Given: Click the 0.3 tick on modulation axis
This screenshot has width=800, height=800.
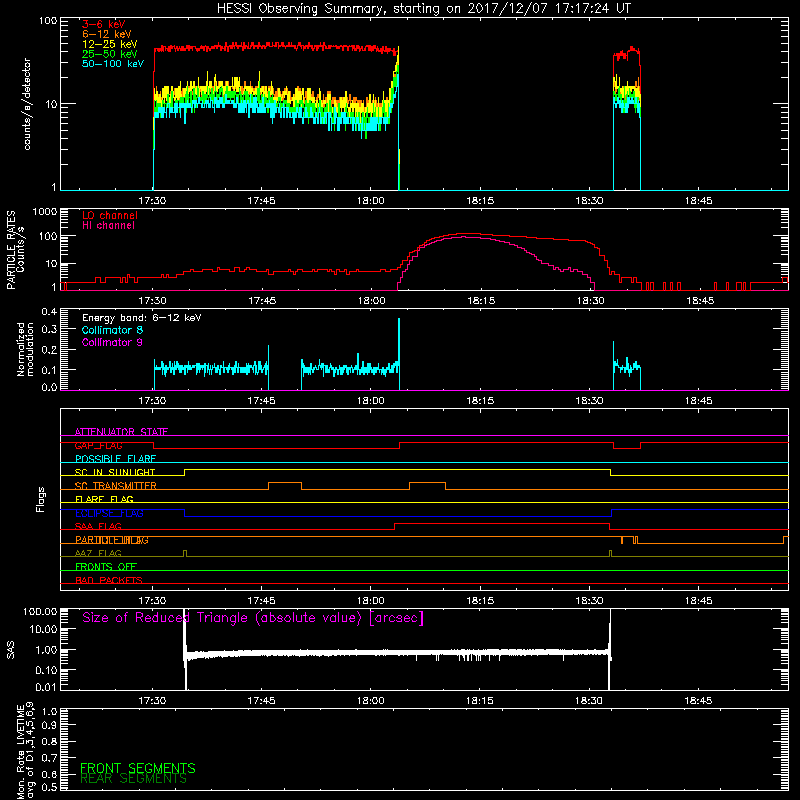Looking at the screenshot, I should [x=49, y=330].
